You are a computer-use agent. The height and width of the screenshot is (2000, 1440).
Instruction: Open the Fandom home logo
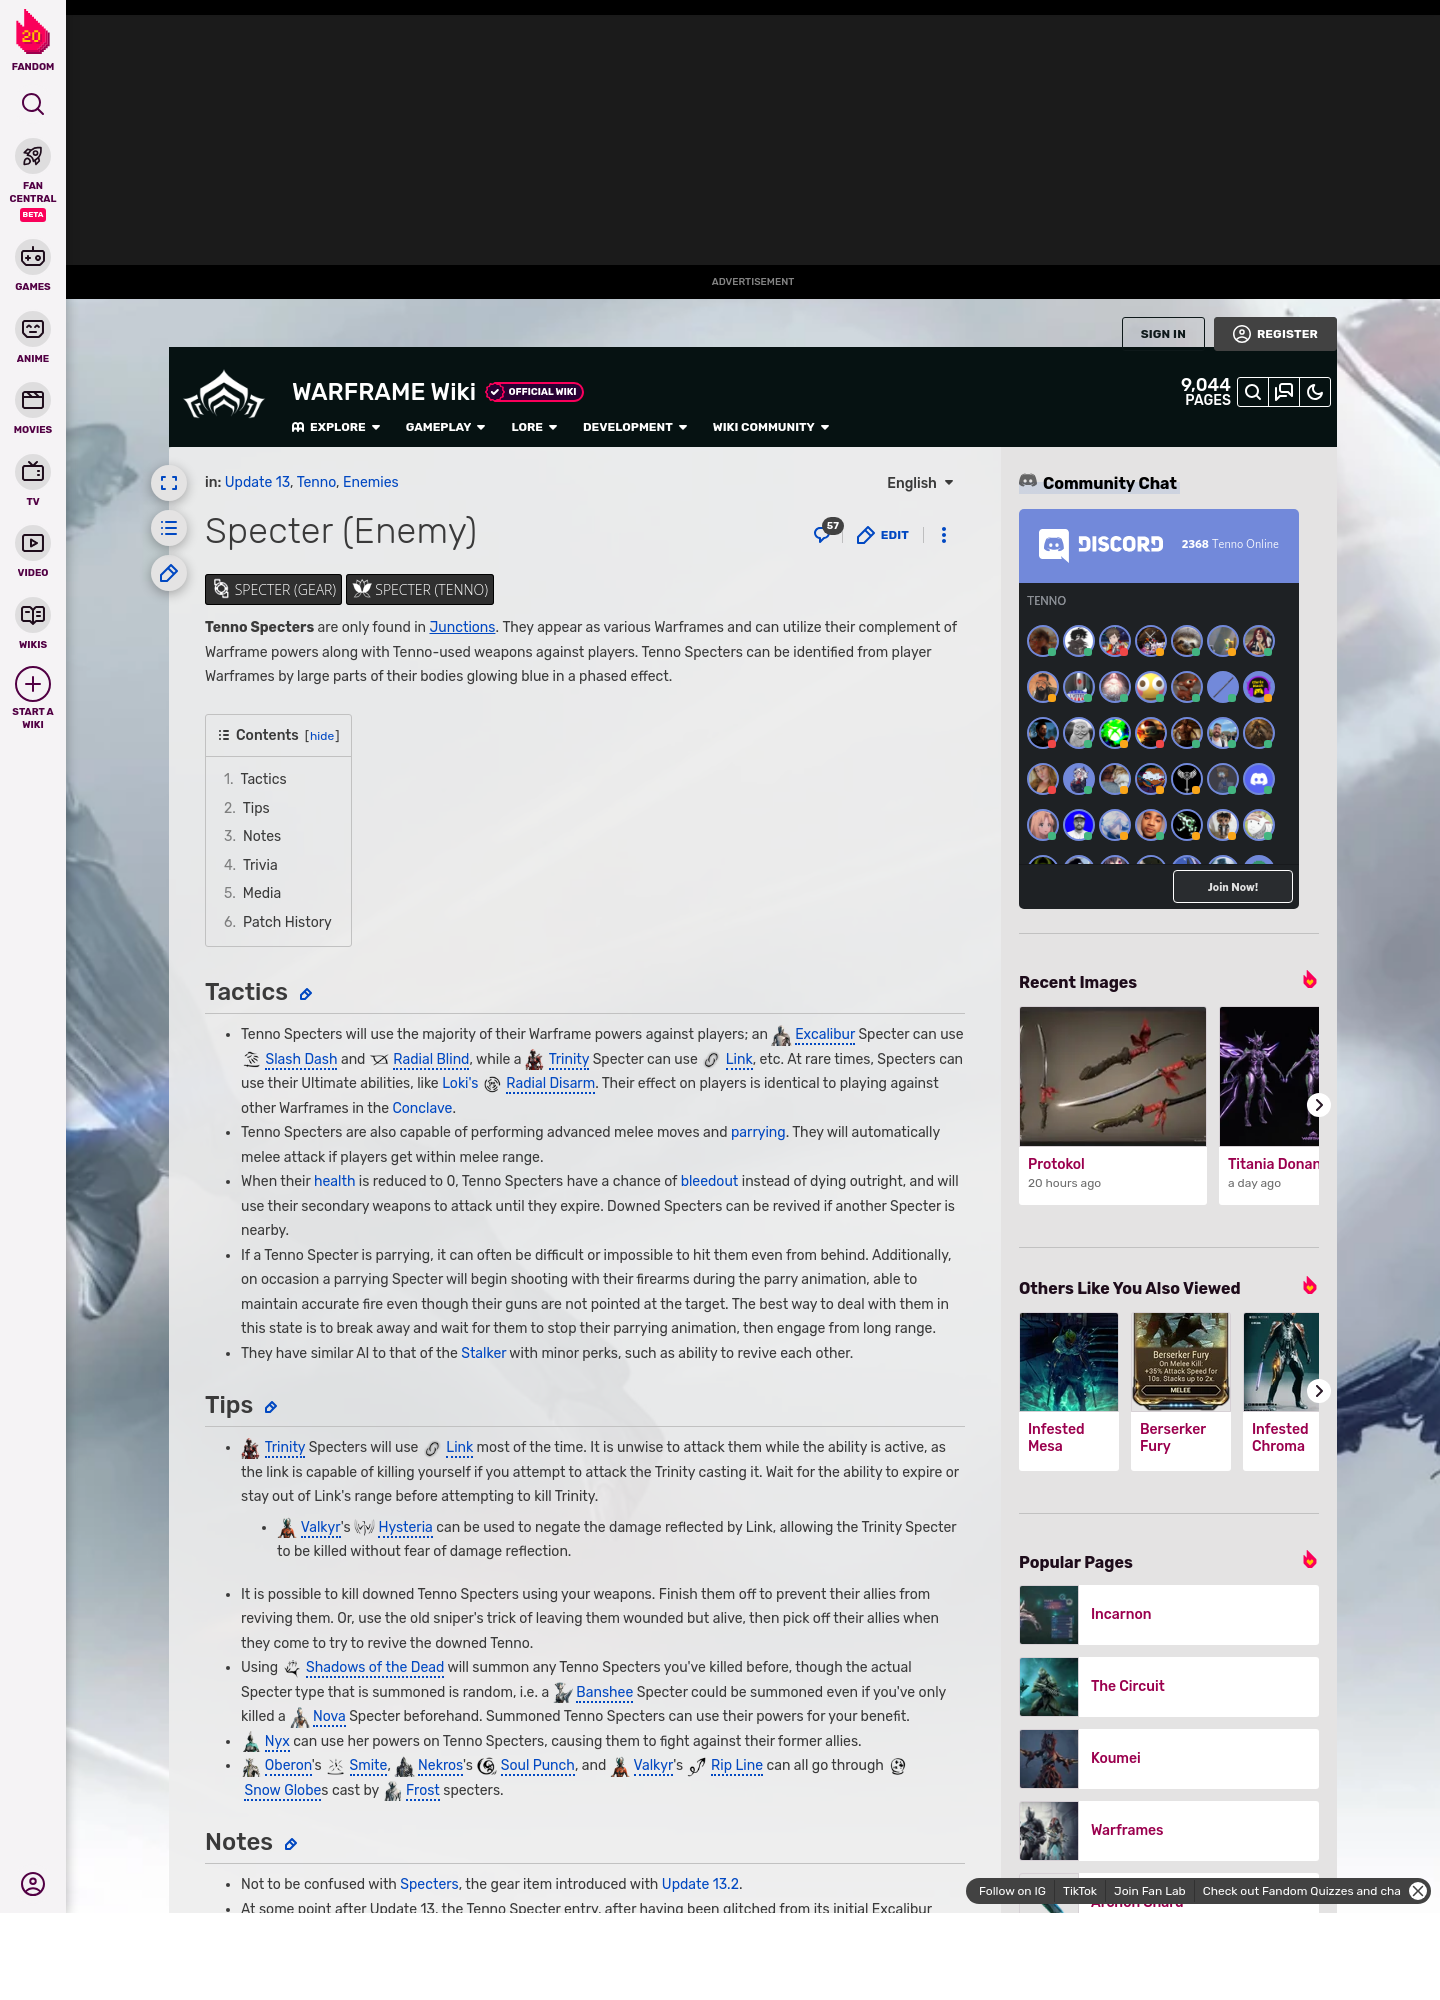point(33,41)
